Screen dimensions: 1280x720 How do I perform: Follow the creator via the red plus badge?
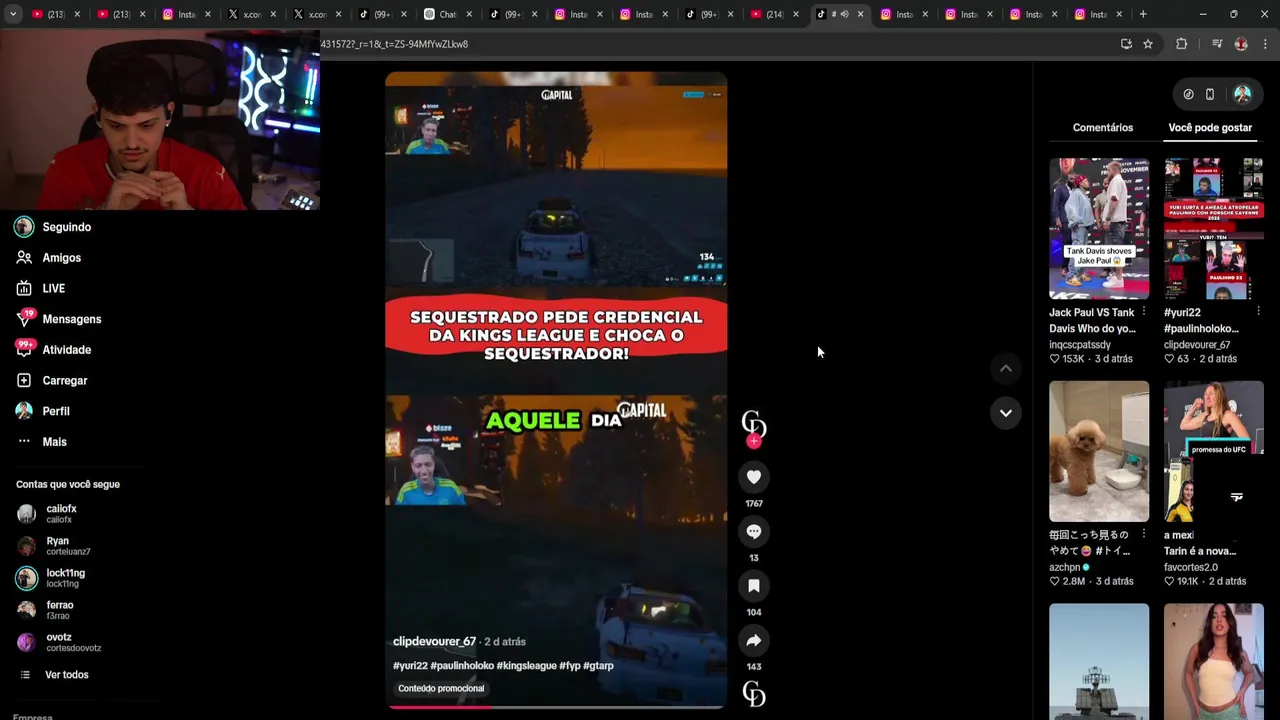(754, 441)
